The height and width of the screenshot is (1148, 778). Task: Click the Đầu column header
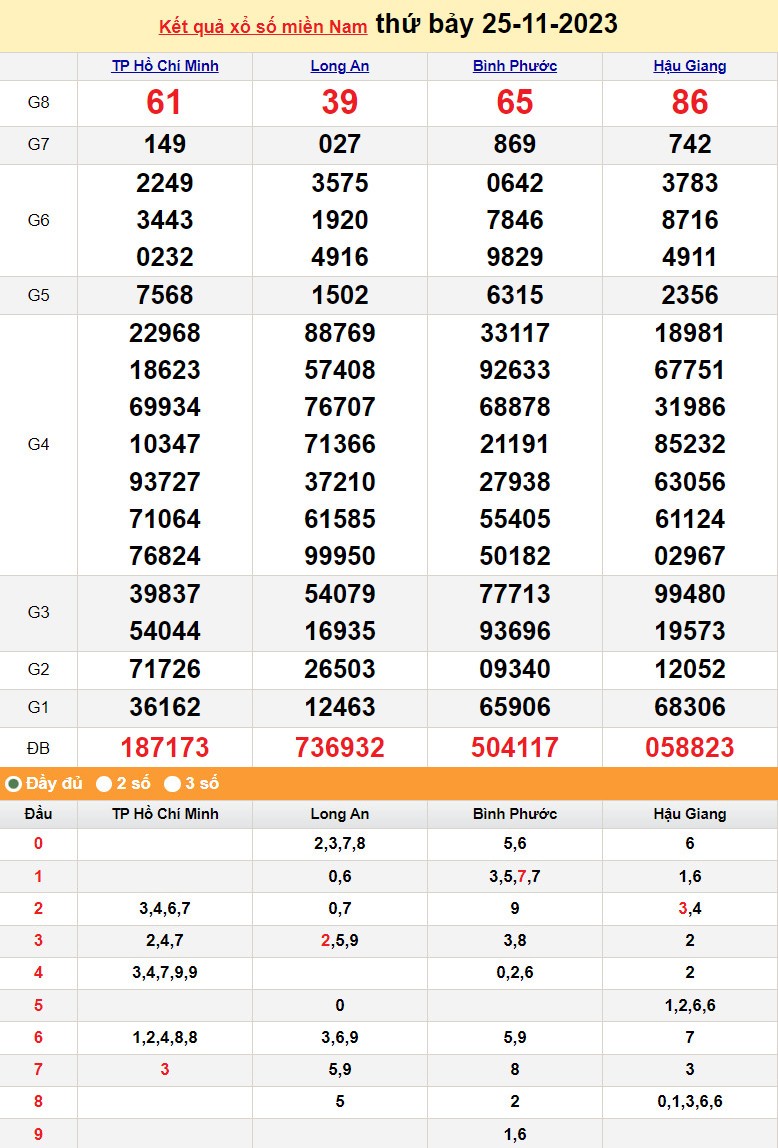pyautogui.click(x=38, y=814)
